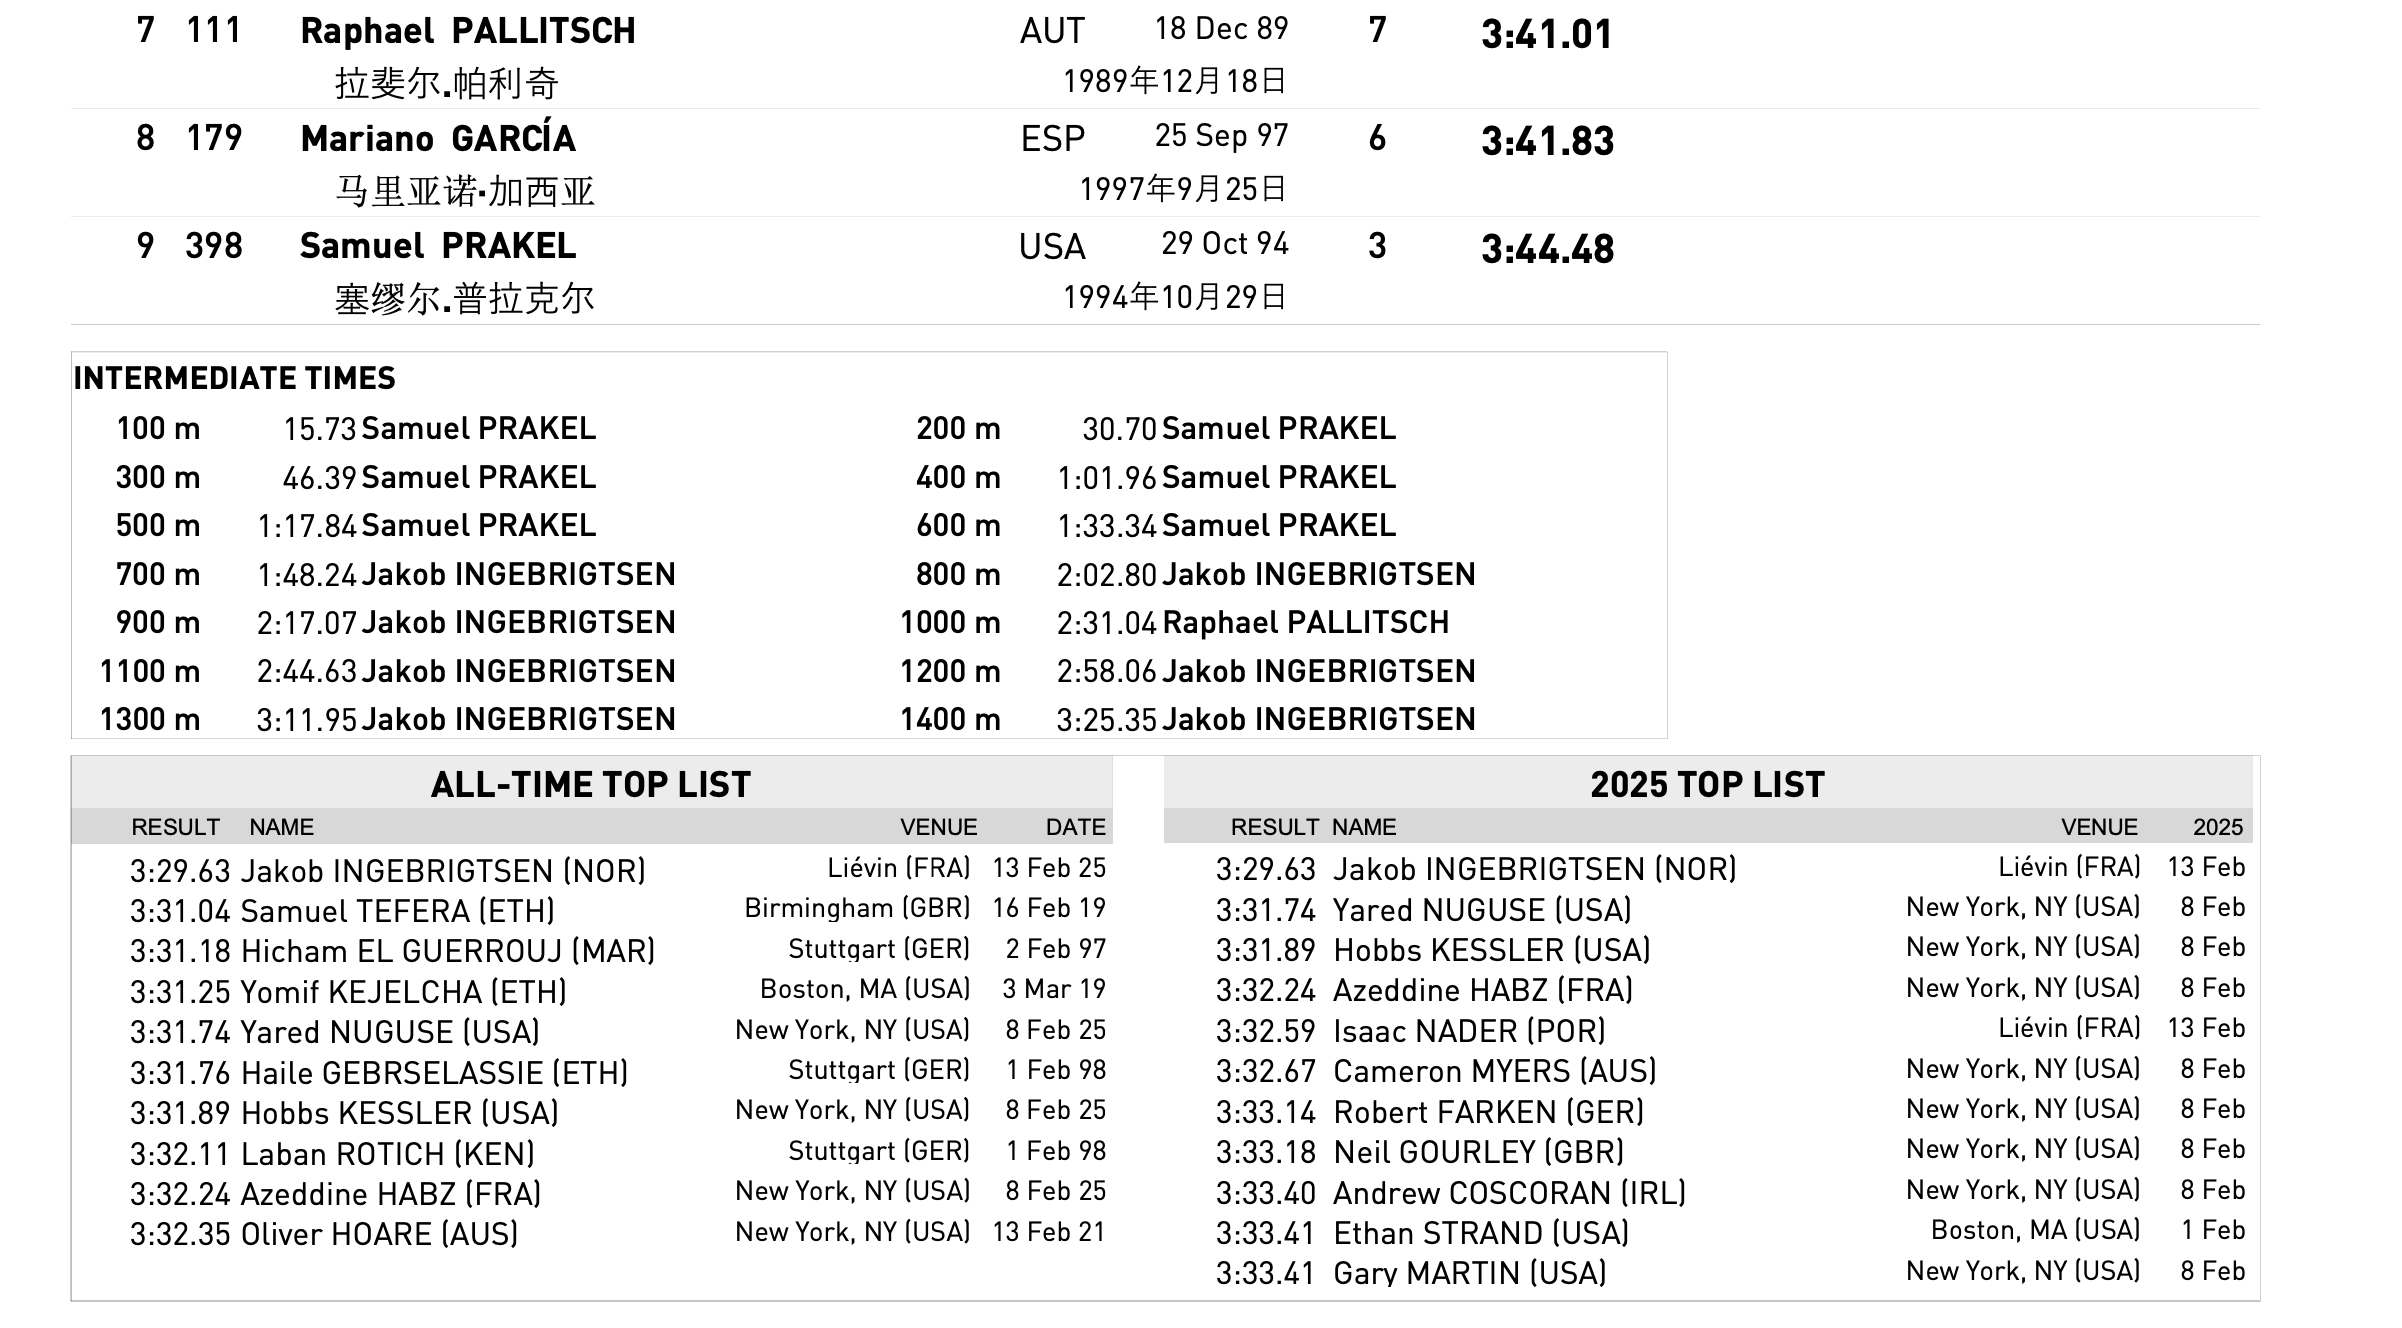Click Hicham EL GUERROUJ (MAR) entry
2402x1328 pixels.
(447, 951)
